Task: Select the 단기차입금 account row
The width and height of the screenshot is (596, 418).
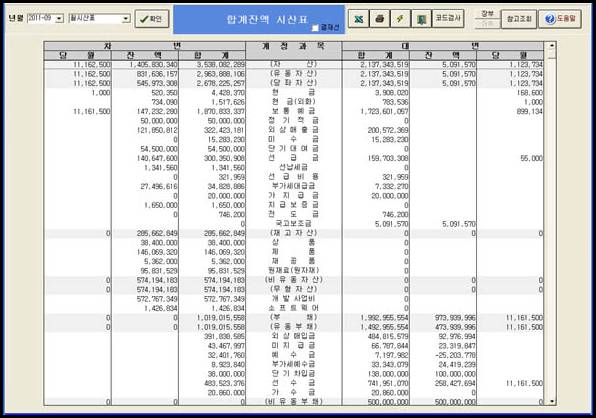Action: (x=293, y=374)
